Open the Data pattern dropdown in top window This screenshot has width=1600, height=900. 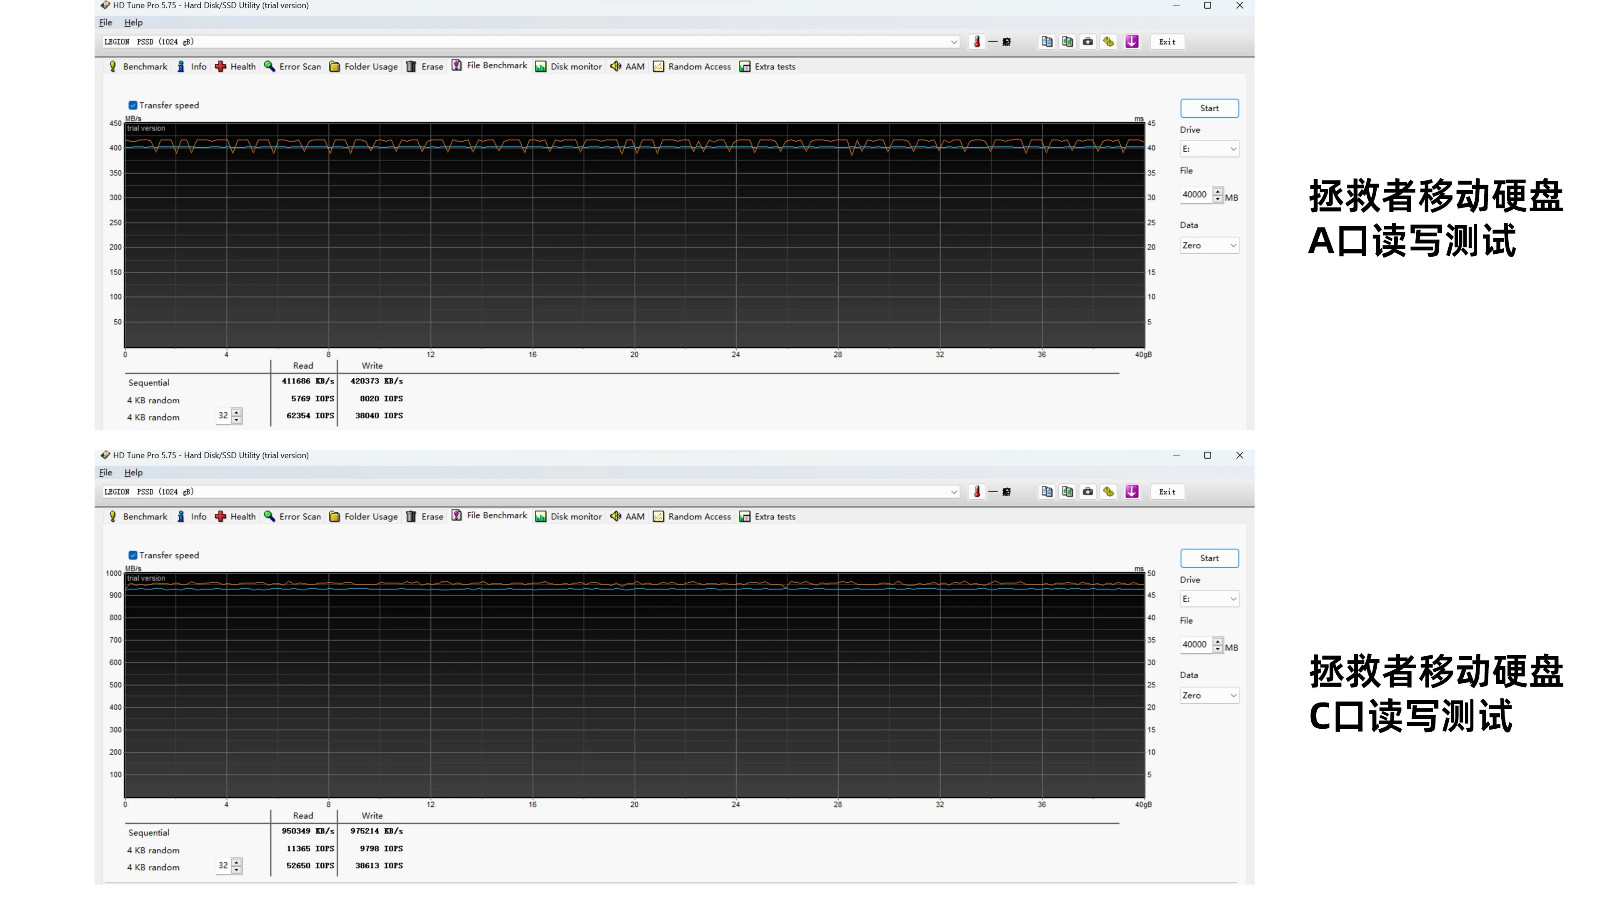1209,246
